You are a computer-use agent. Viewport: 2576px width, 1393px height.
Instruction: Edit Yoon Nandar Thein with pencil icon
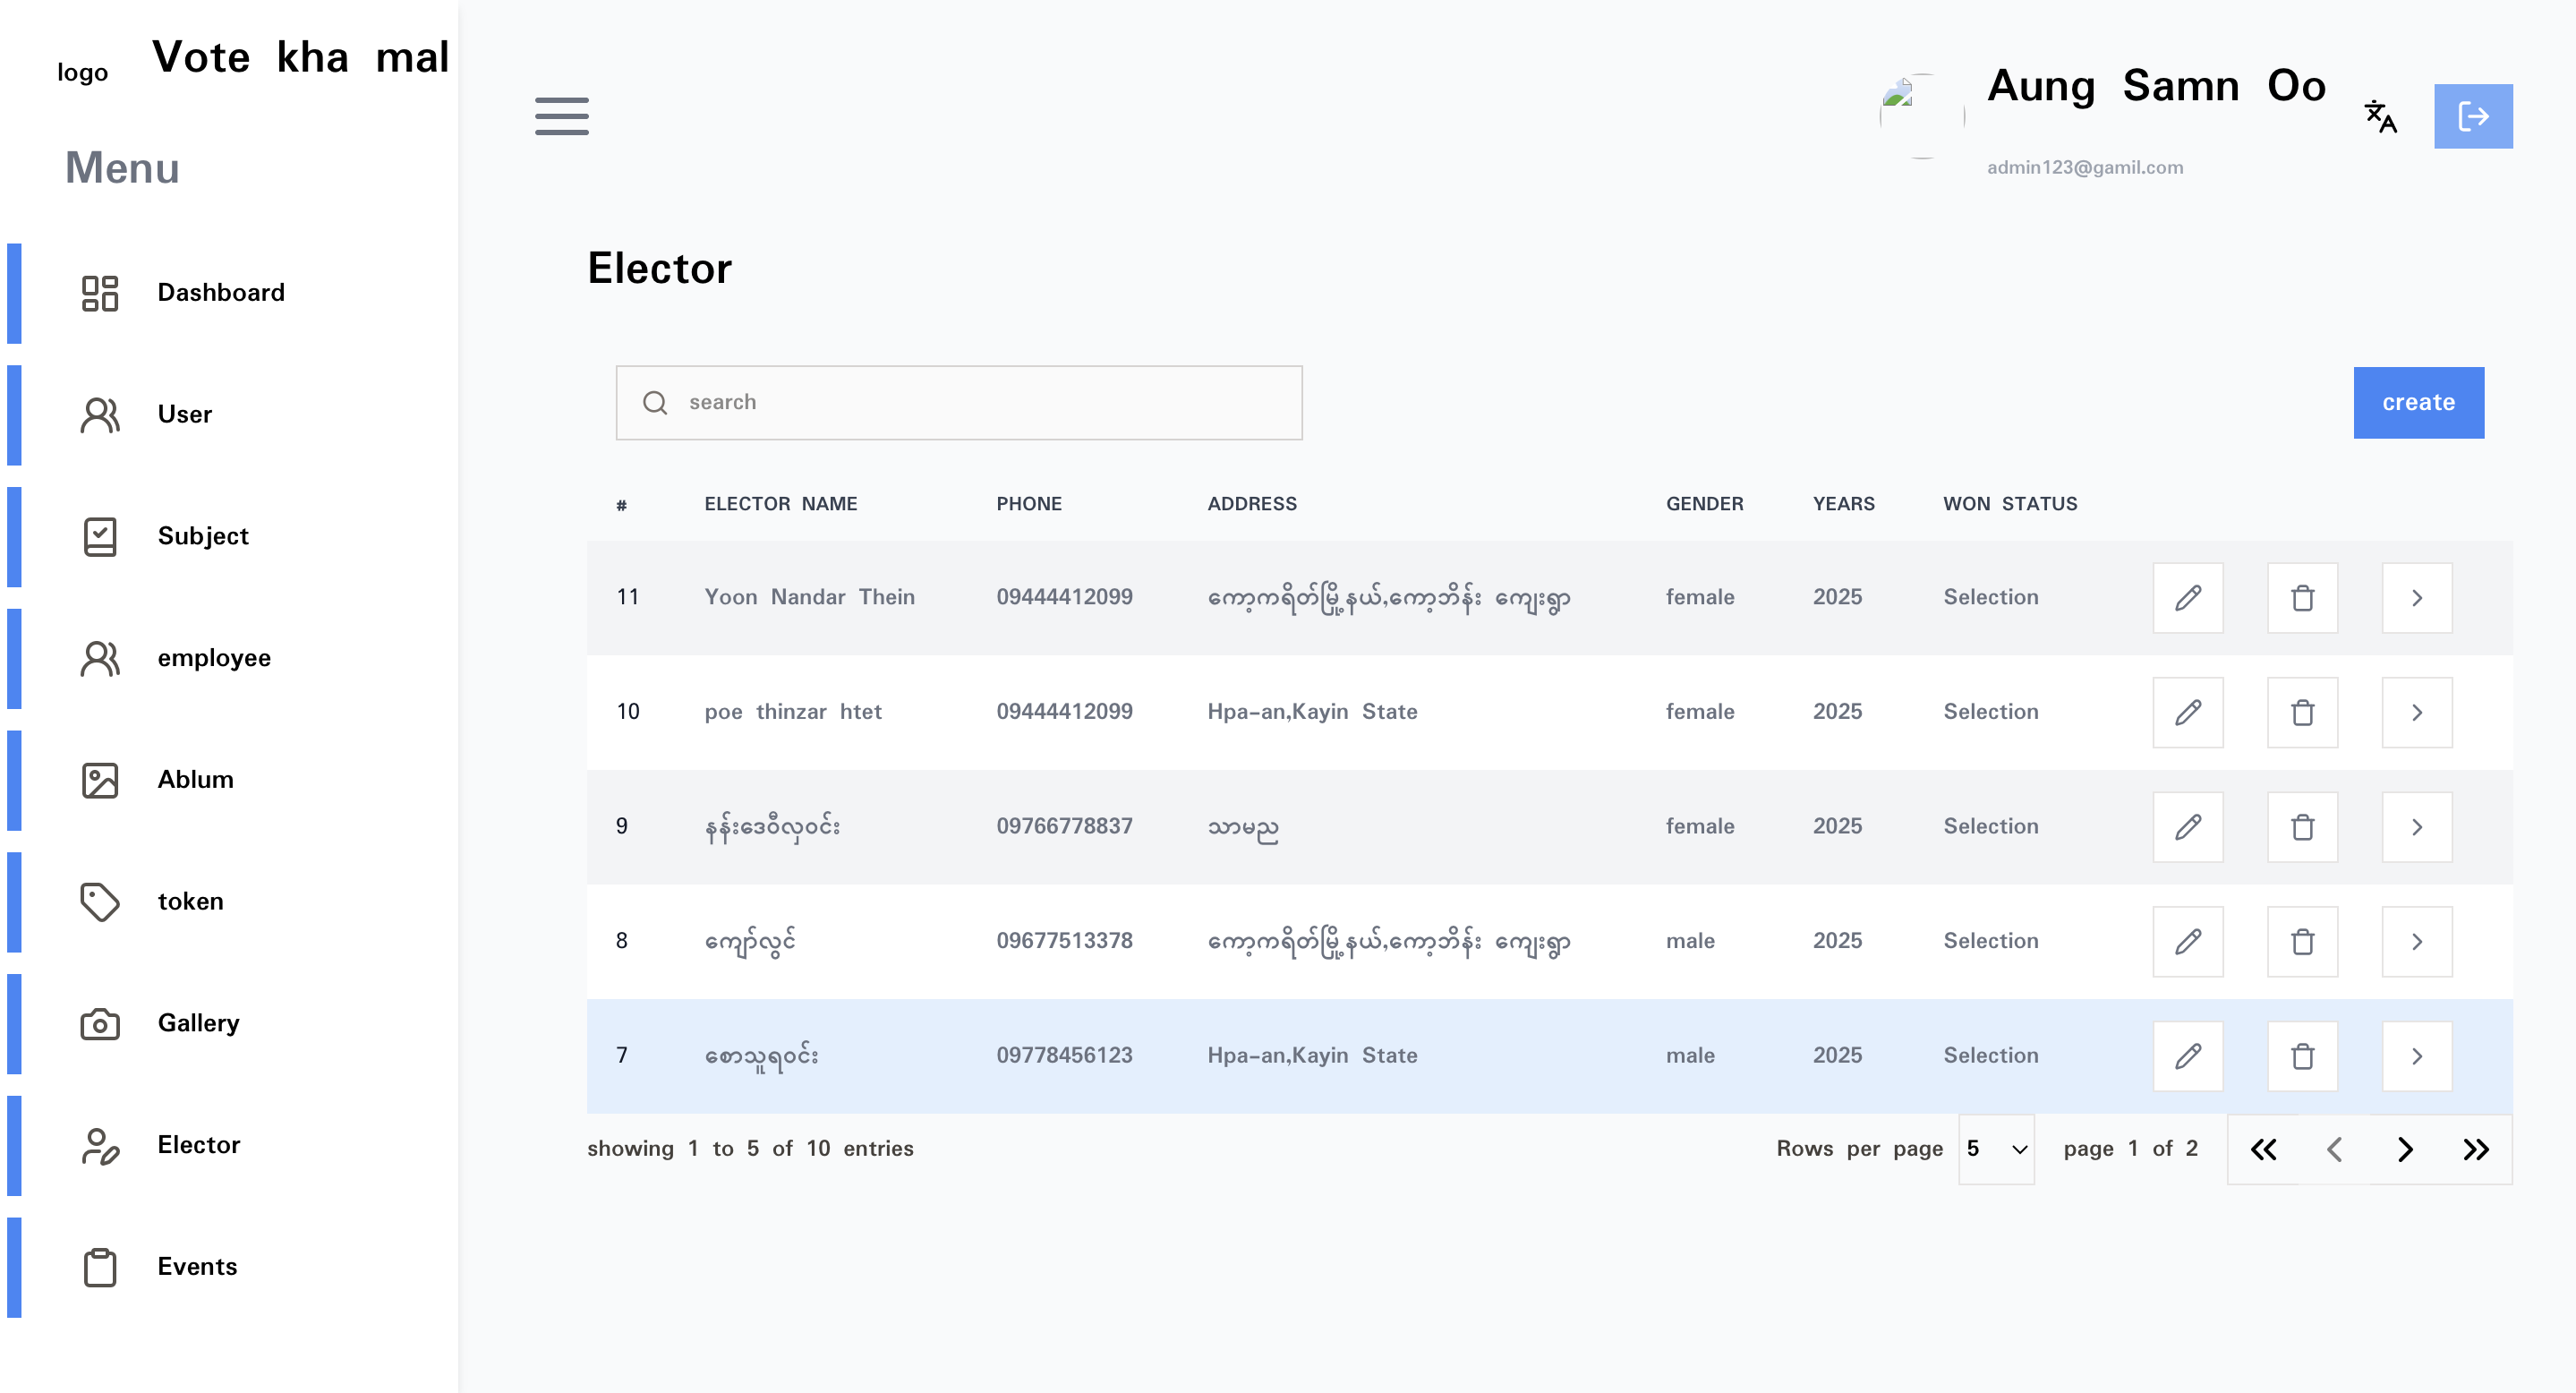[2187, 598]
